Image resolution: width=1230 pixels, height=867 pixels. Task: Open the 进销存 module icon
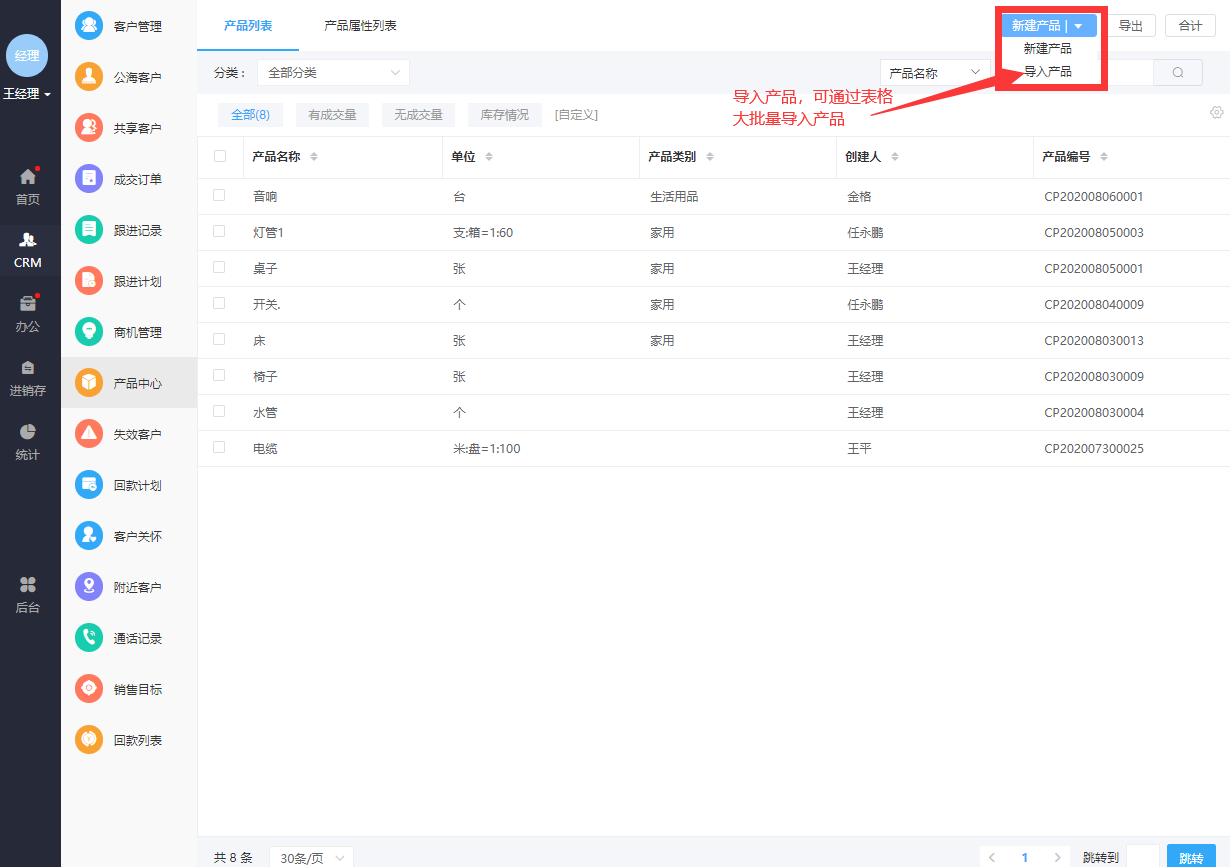point(28,367)
